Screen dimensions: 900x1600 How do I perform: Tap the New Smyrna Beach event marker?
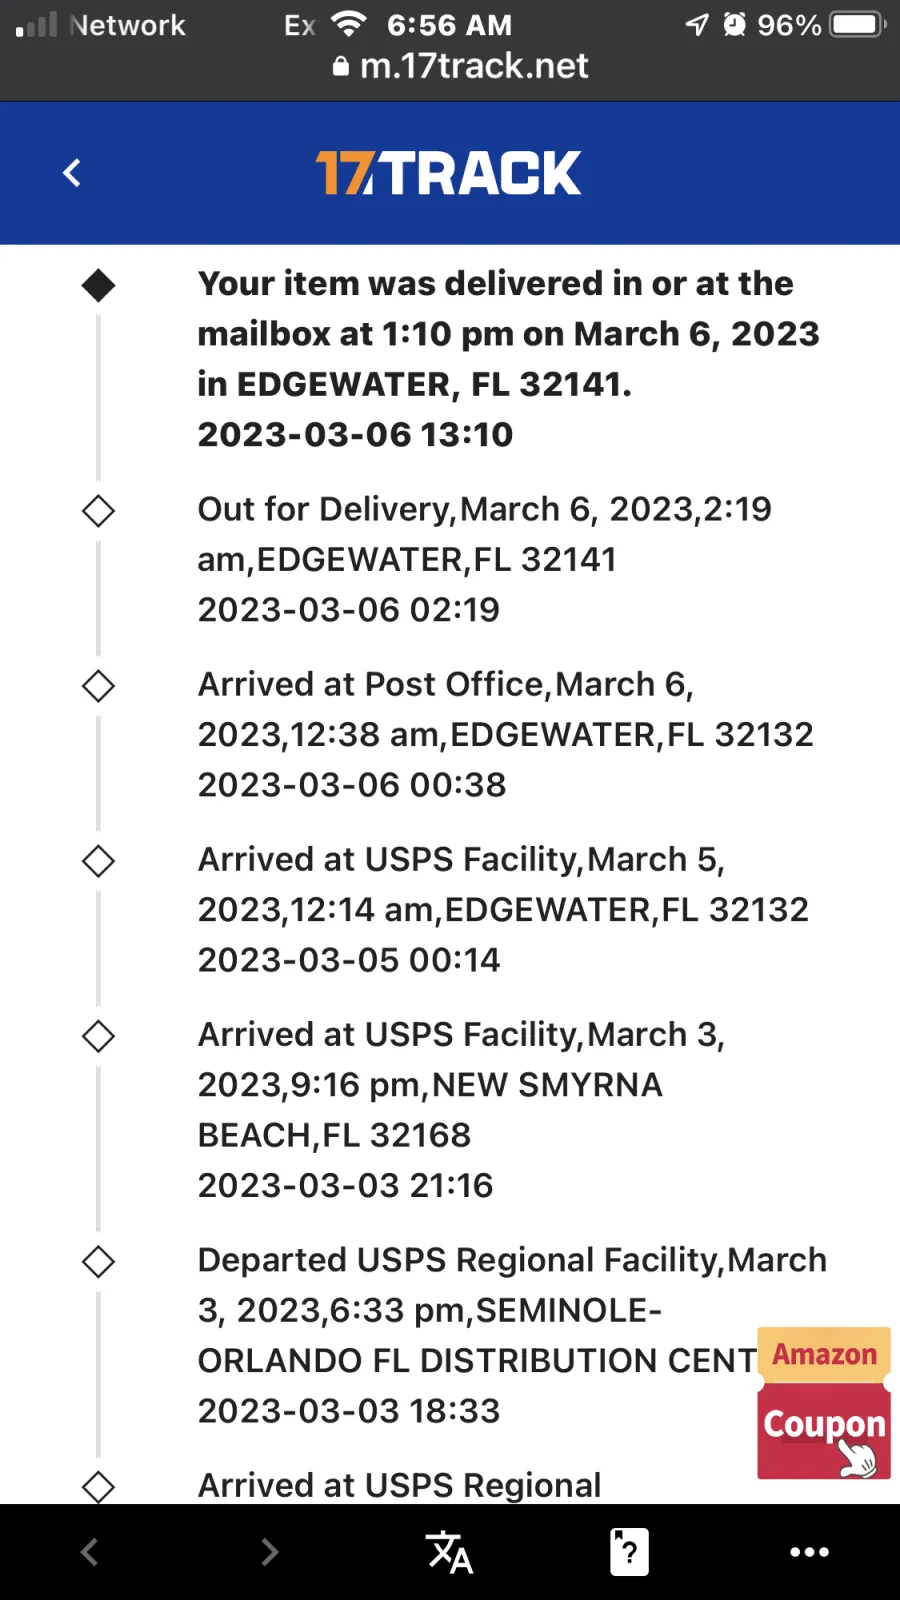(98, 1036)
